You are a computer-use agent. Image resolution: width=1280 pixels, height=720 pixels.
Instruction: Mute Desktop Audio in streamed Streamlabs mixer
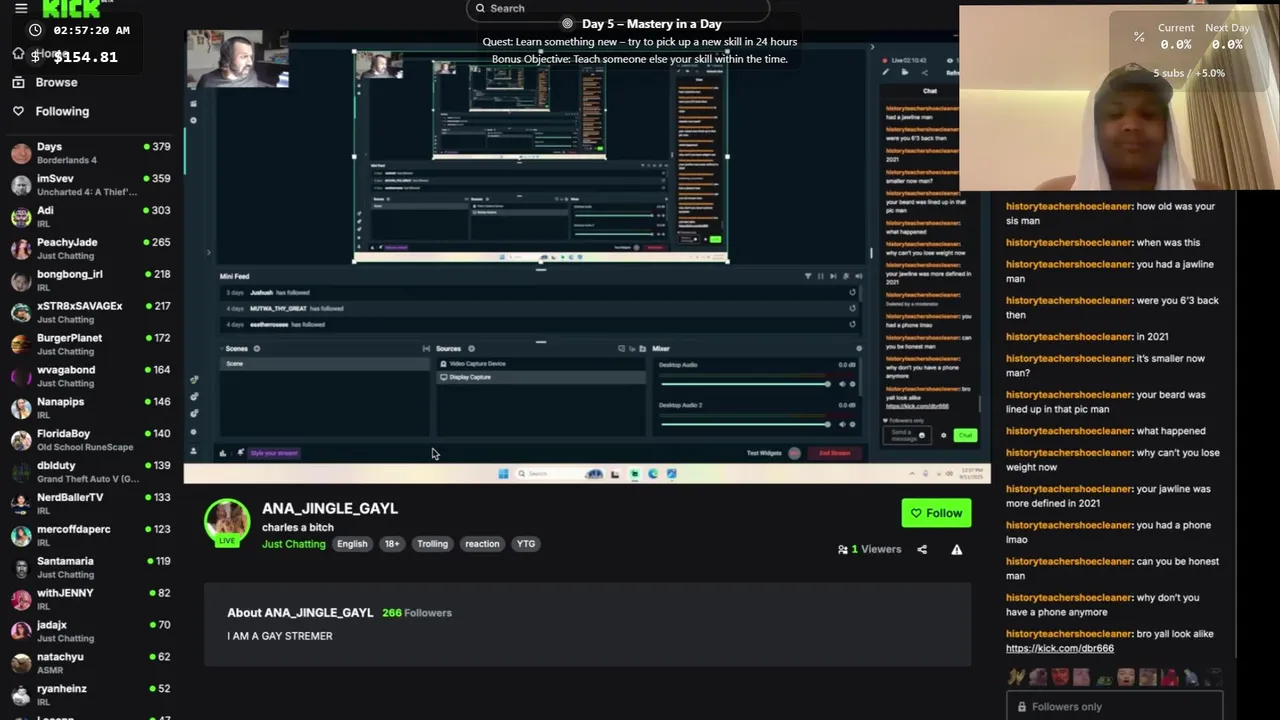click(x=842, y=384)
